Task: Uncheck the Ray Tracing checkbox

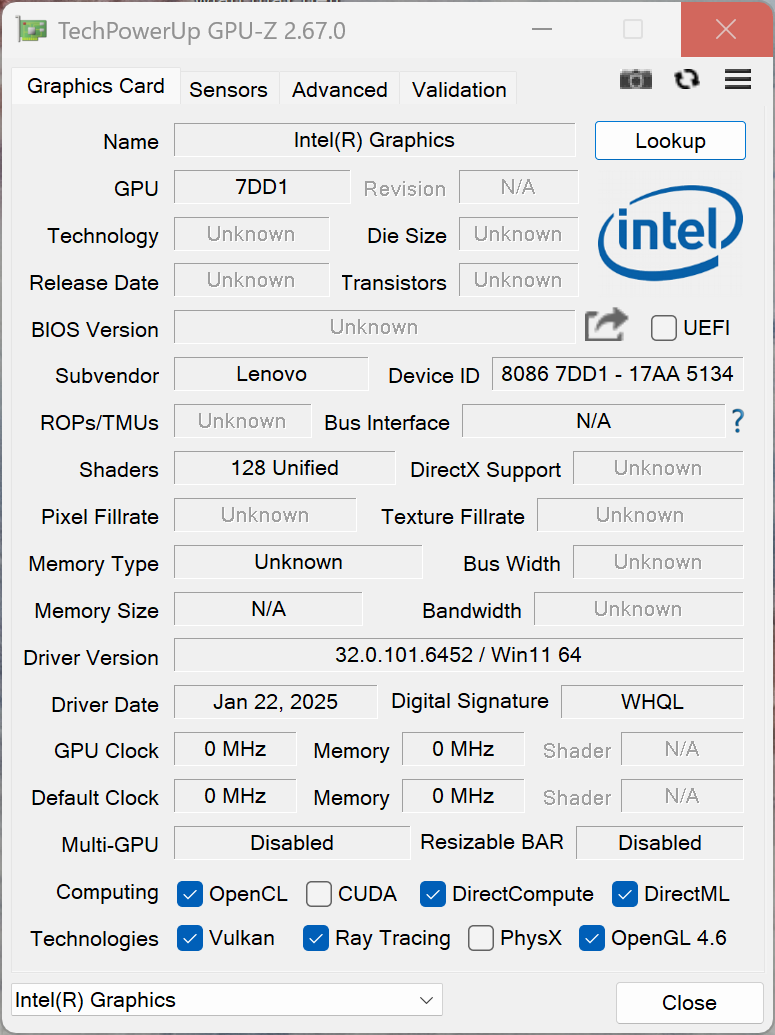Action: tap(316, 938)
